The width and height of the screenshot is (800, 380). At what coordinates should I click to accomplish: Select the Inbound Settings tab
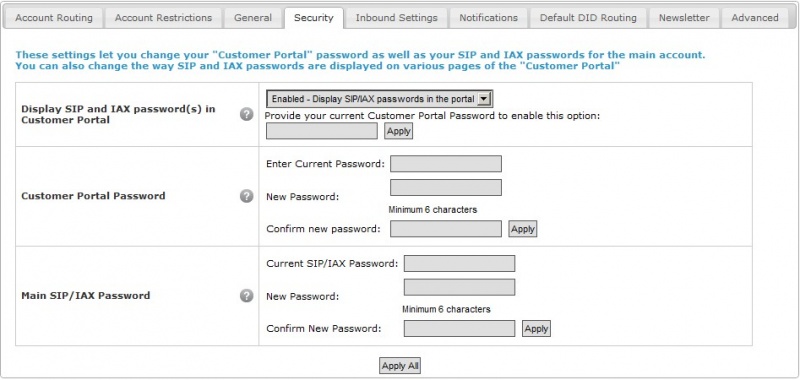tap(396, 18)
